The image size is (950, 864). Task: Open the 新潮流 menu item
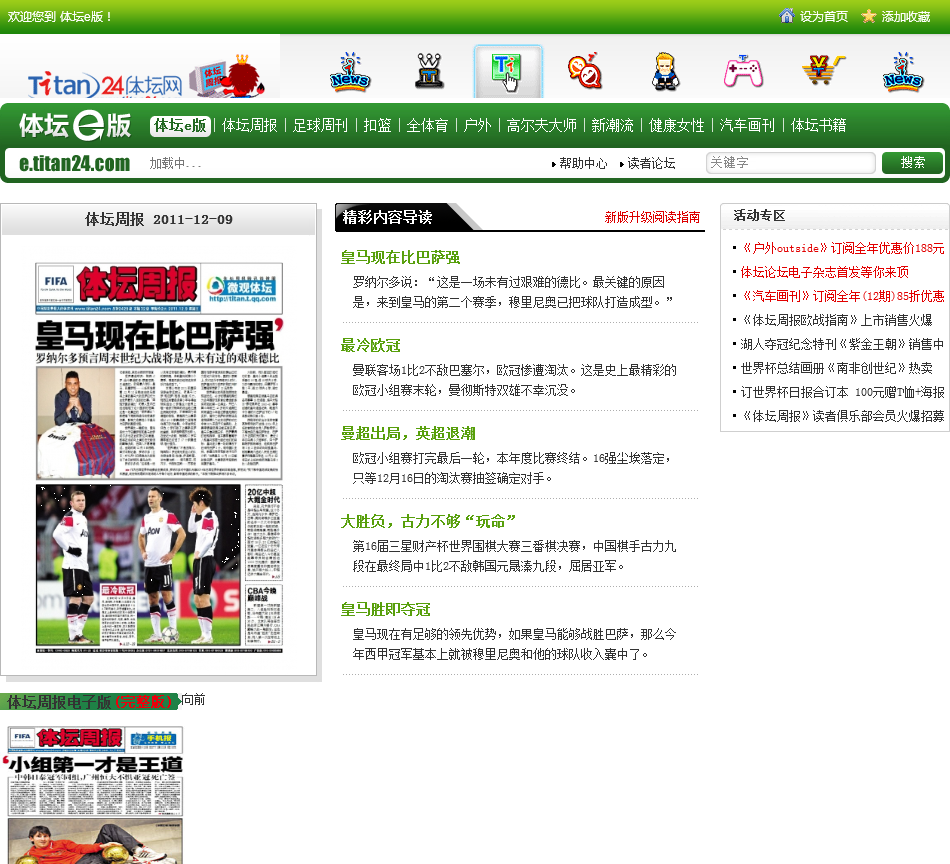tap(613, 125)
